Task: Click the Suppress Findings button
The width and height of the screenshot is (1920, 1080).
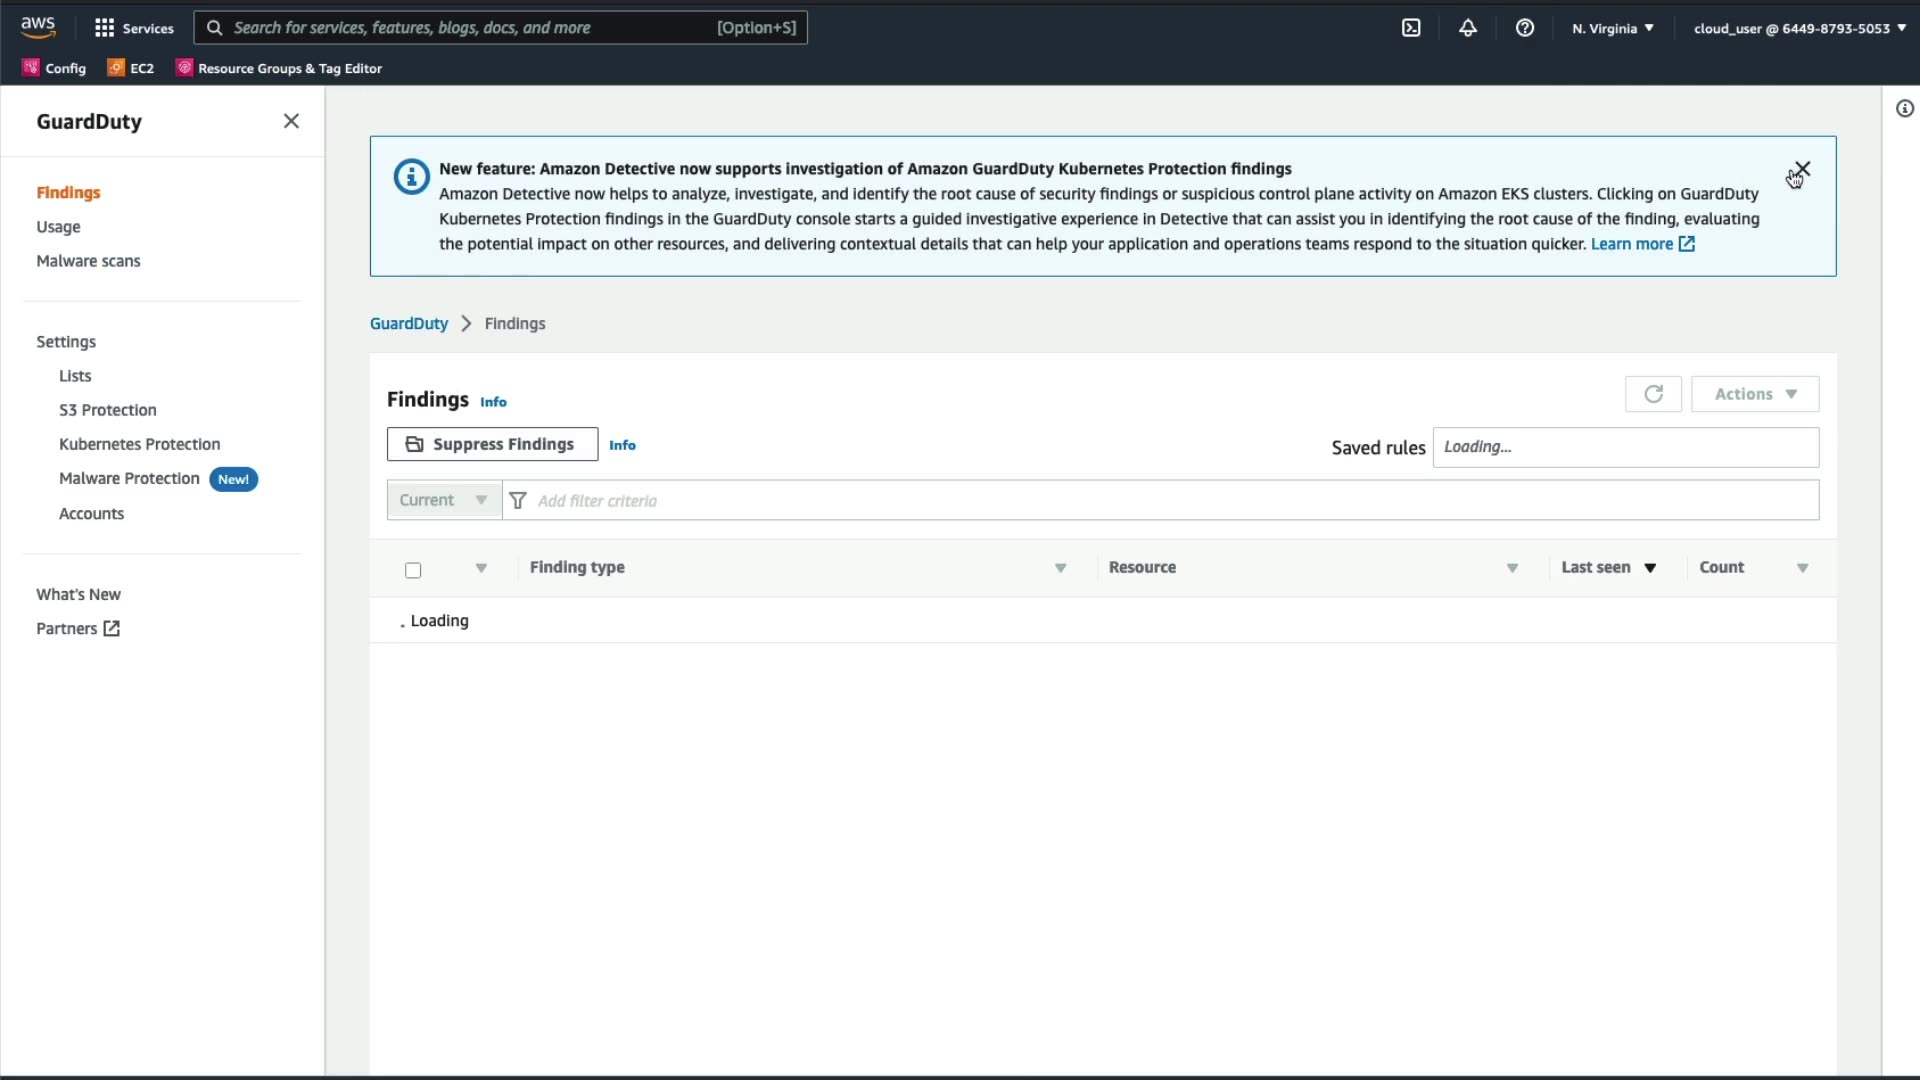Action: coord(492,444)
